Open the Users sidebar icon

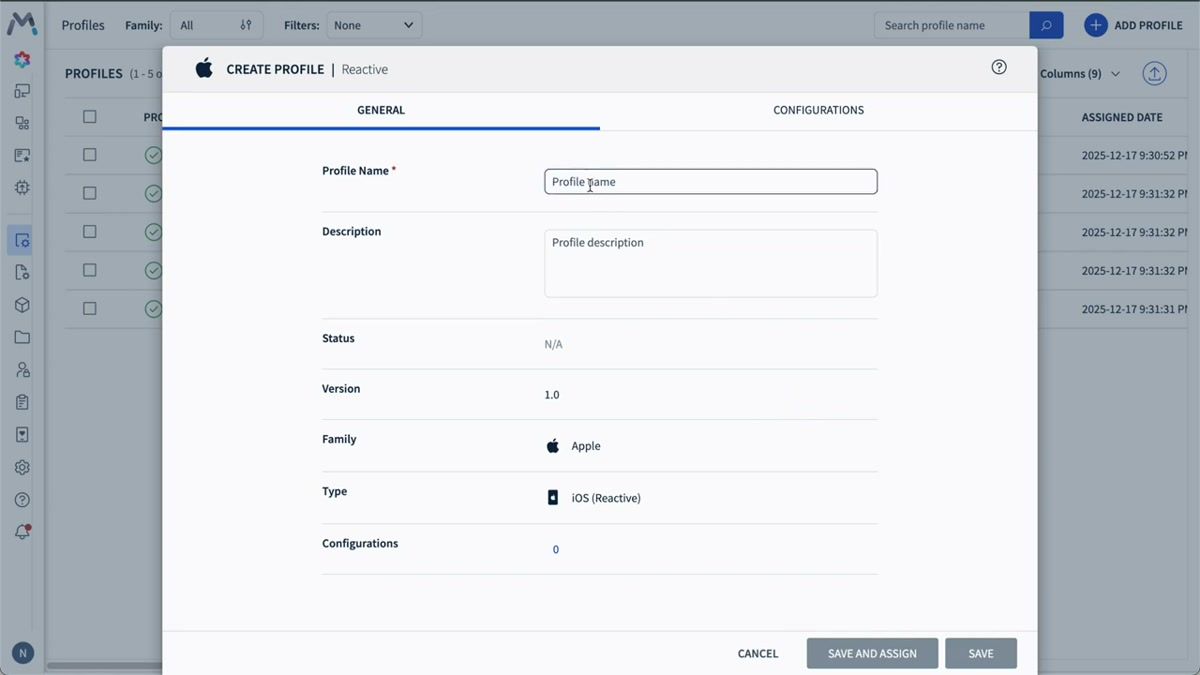click(22, 369)
